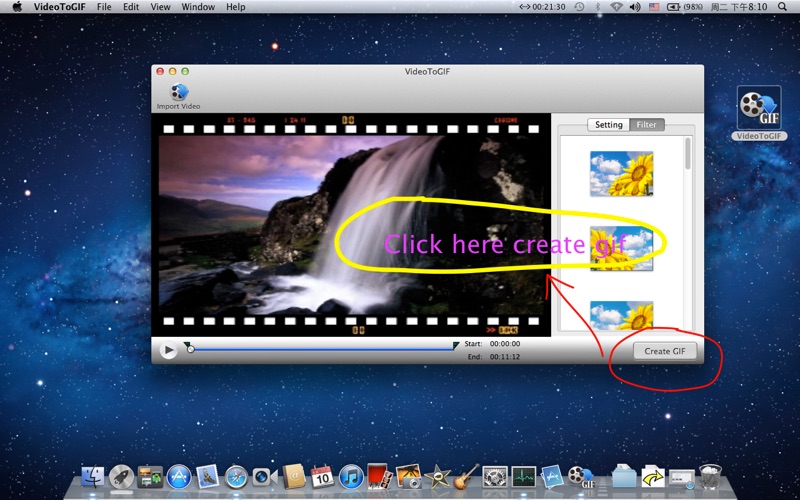Launch GarageBand guitar icon in dock
Viewport: 800px width, 500px height.
[x=466, y=477]
